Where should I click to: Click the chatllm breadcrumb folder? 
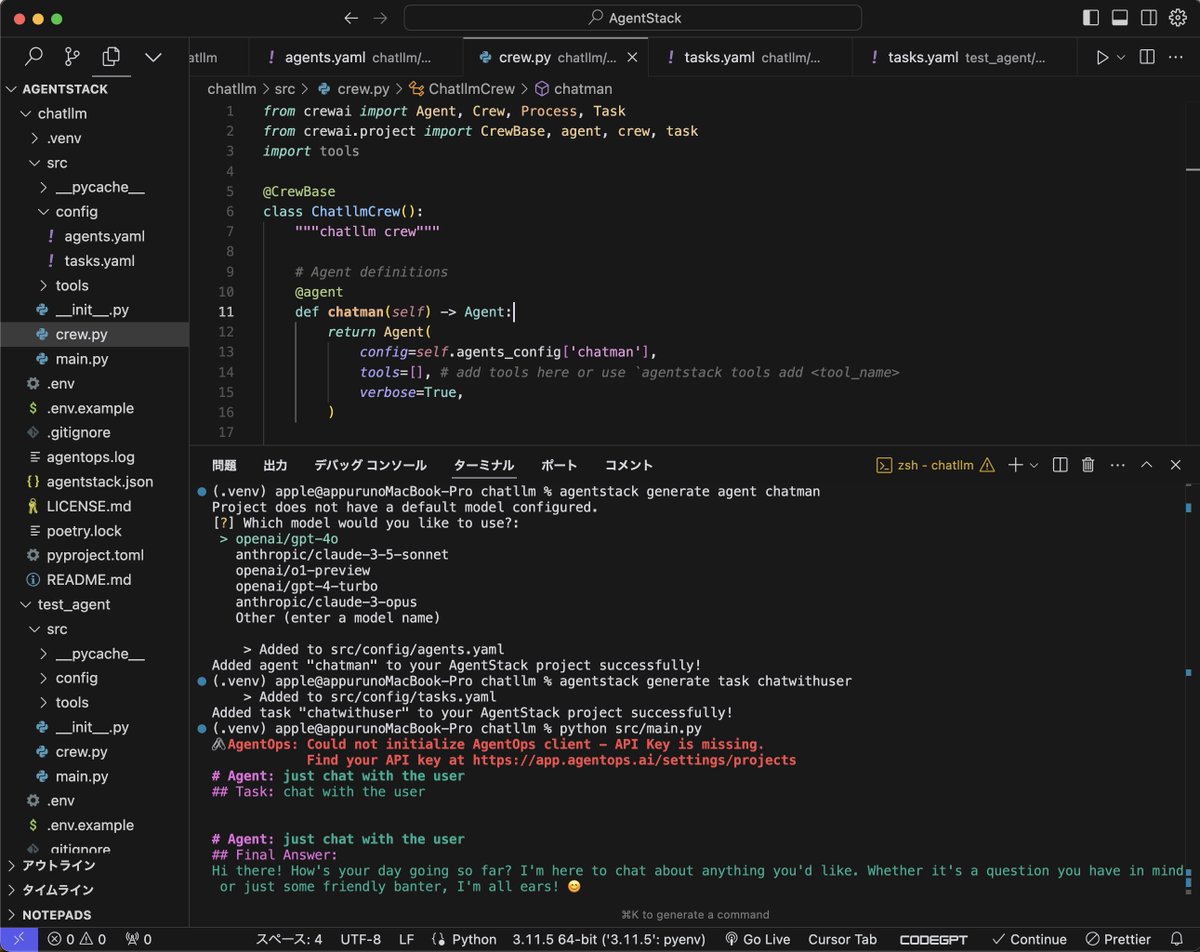(232, 89)
